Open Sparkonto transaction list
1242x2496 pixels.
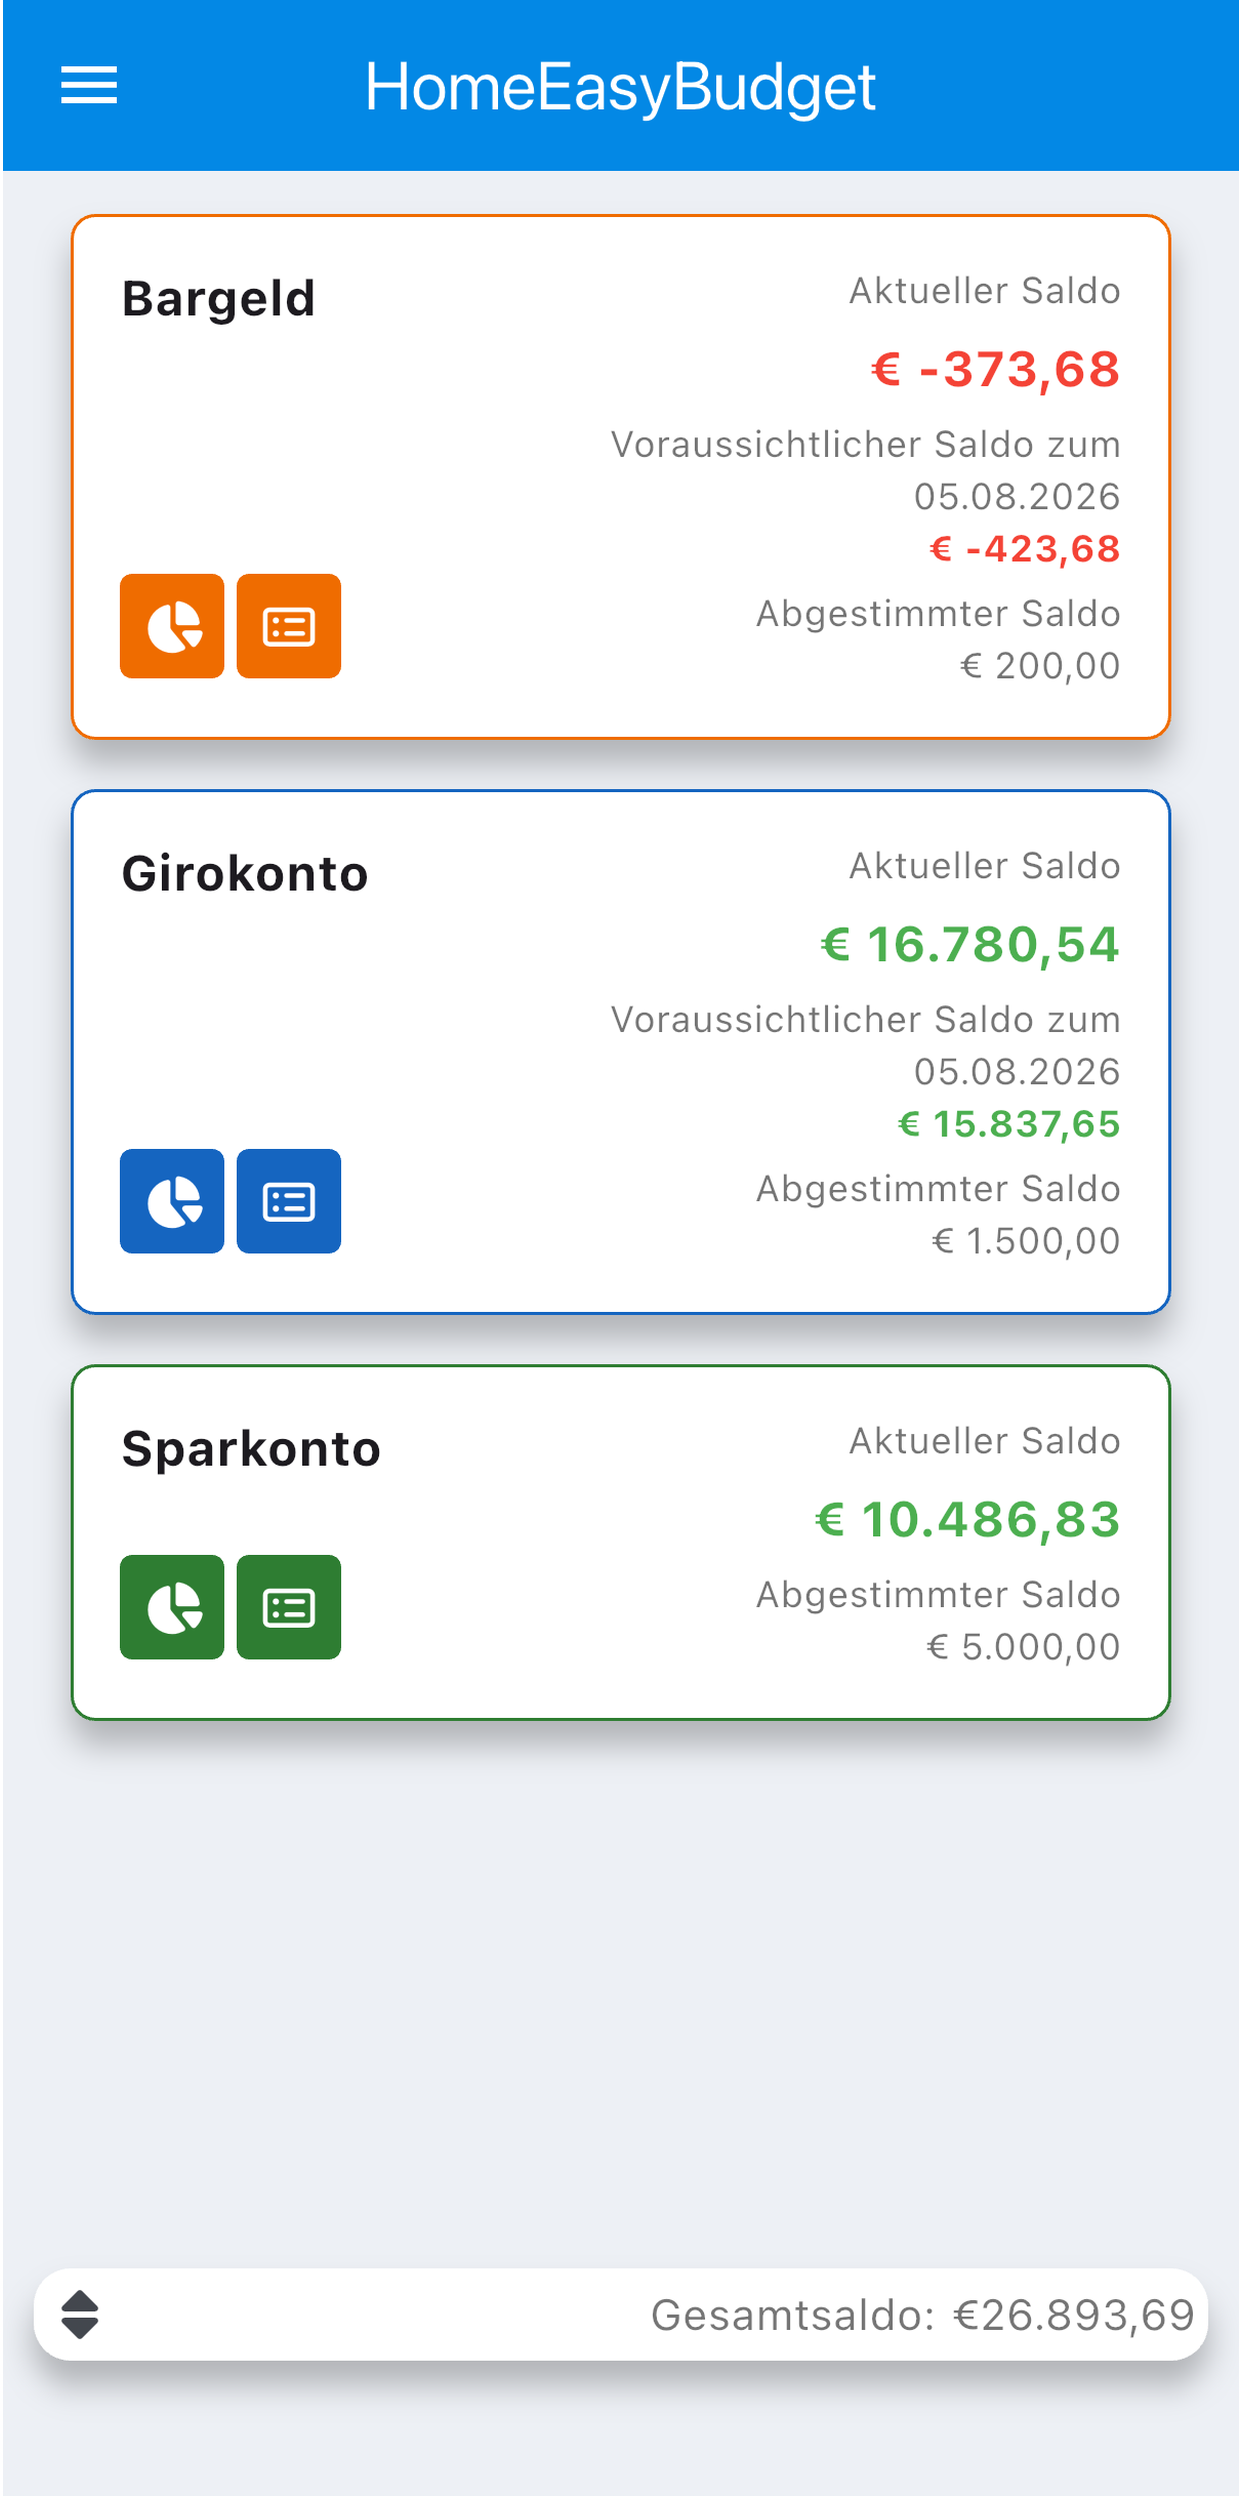(289, 1607)
